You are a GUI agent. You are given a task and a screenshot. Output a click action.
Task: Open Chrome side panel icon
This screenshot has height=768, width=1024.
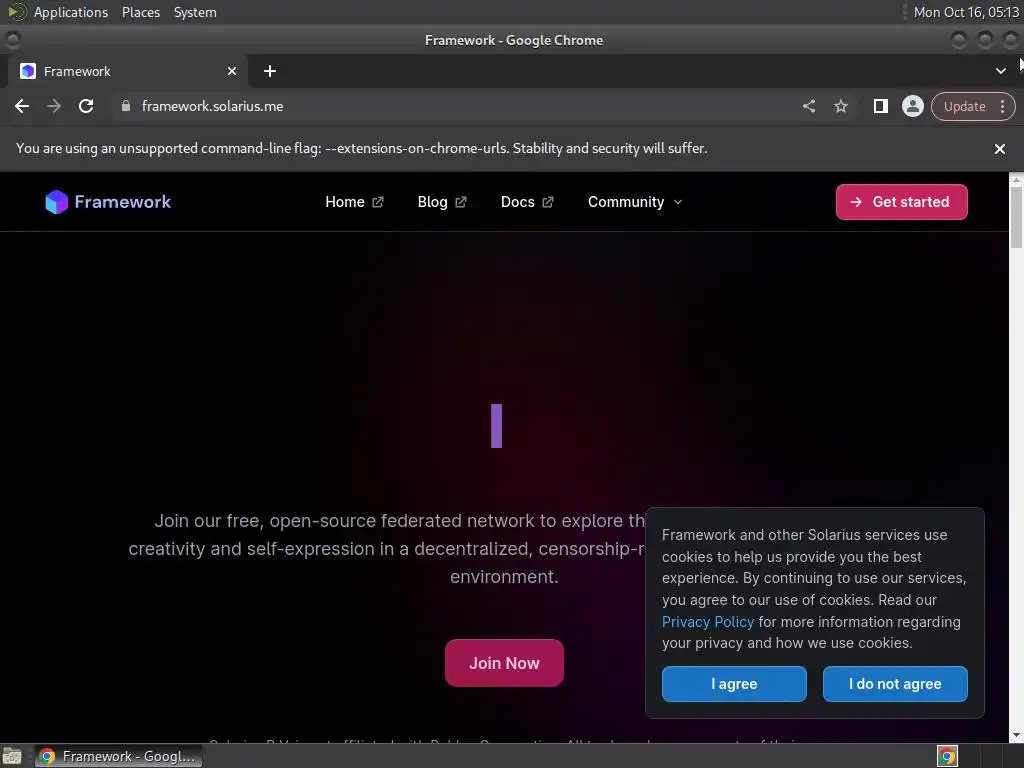880,106
